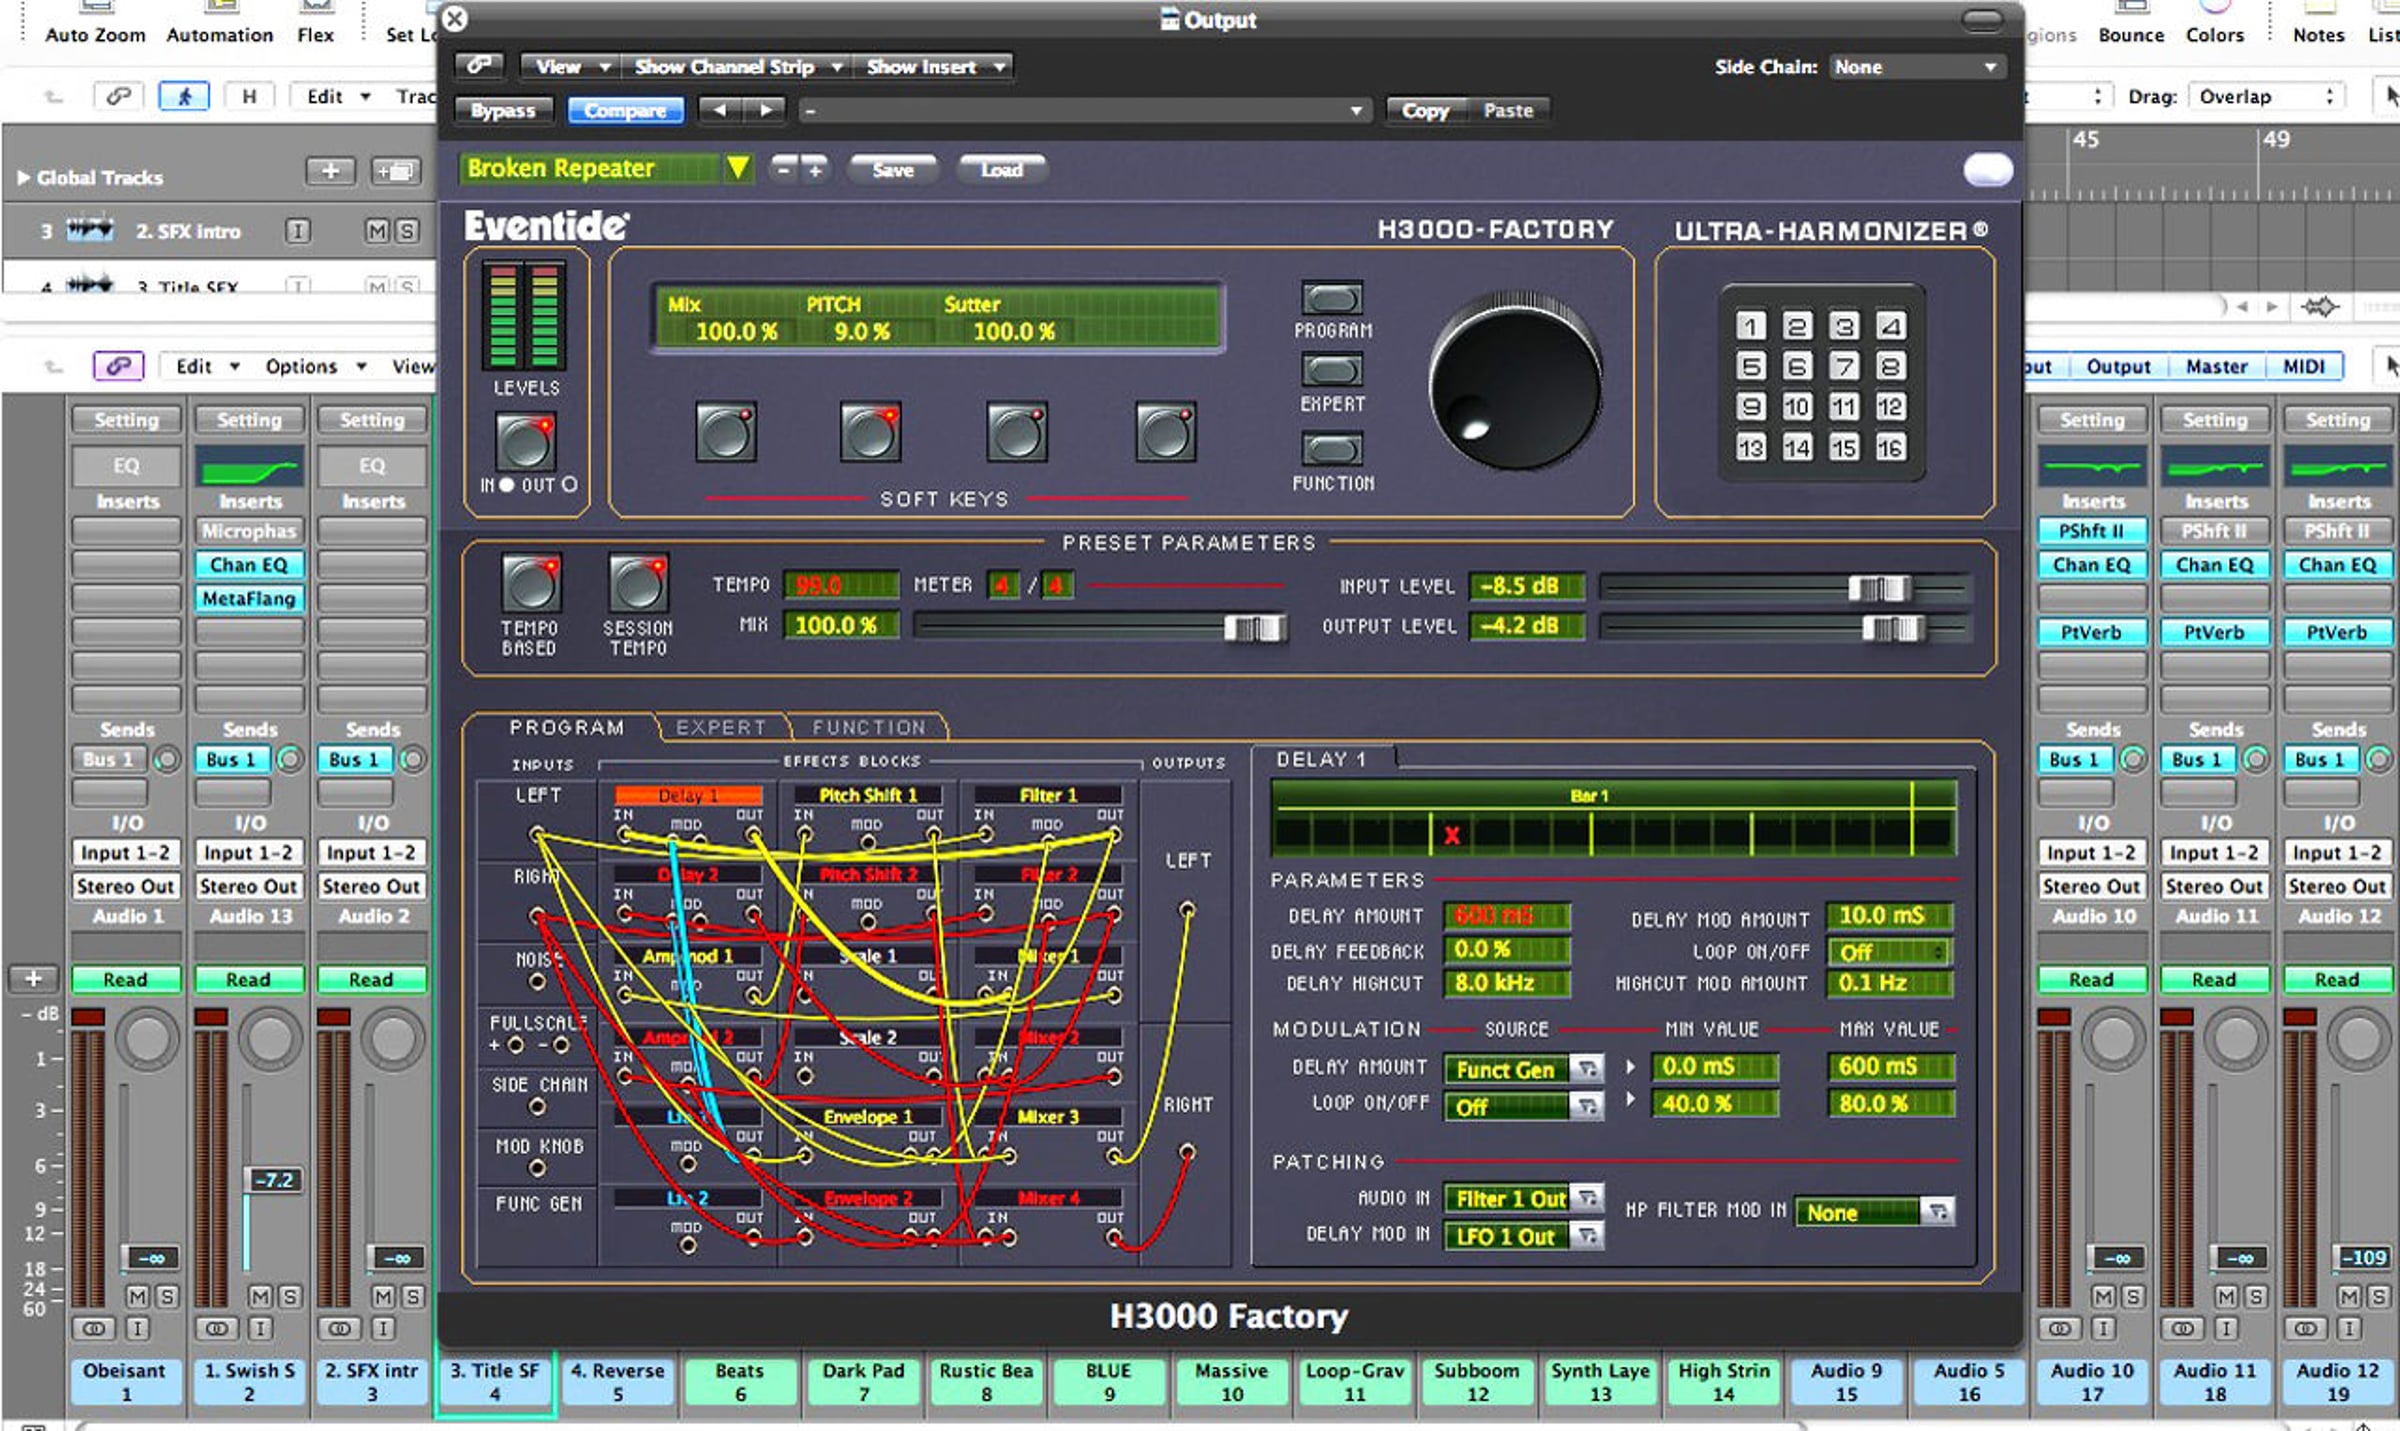Click pan knob on Obeisant channel strip
The image size is (2400, 1431).
click(x=147, y=1039)
